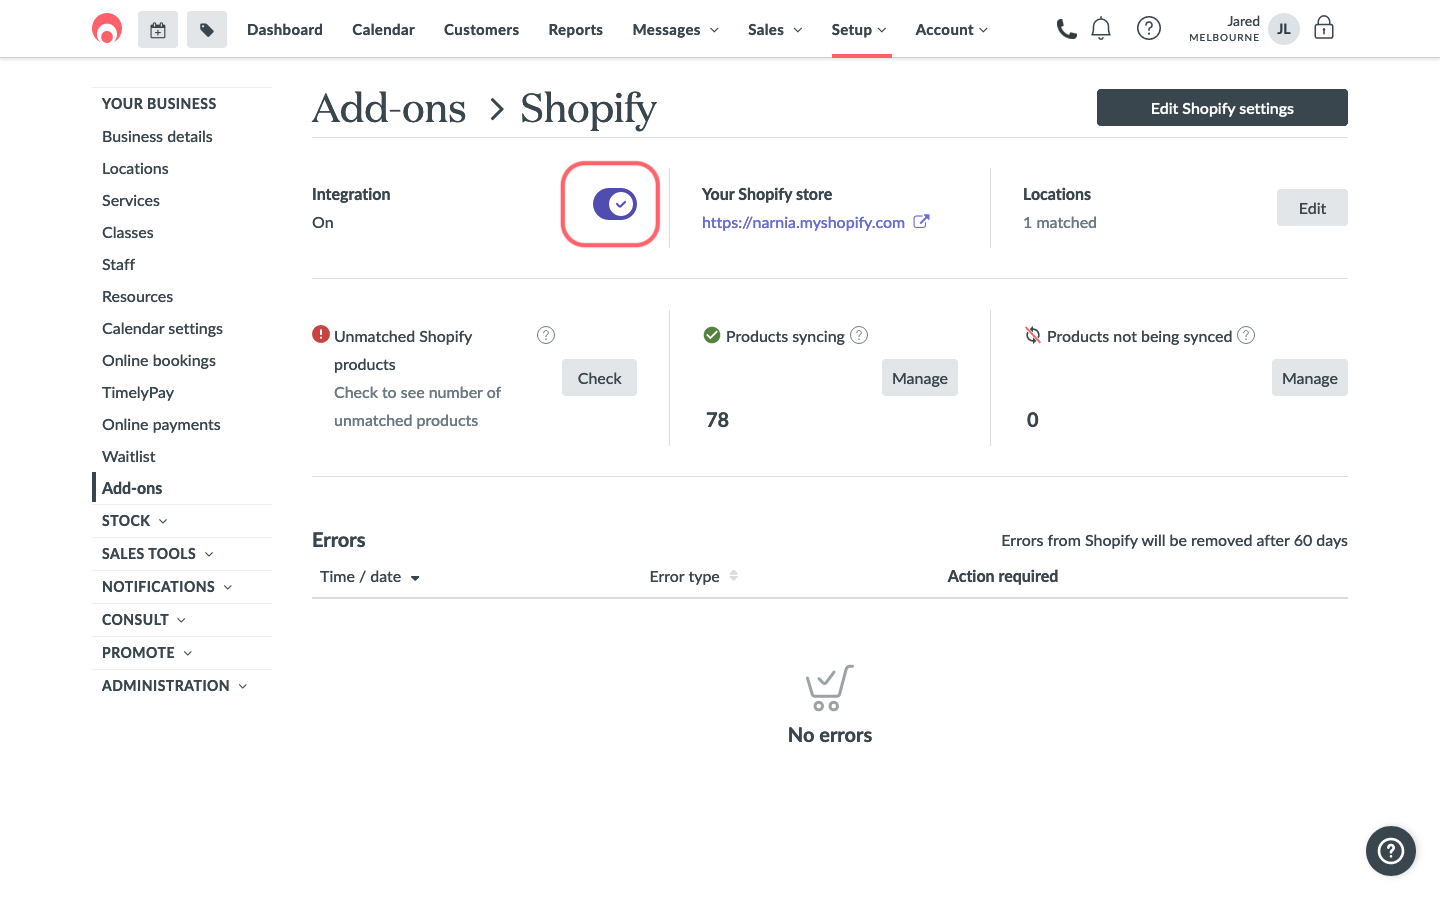Select Add-ons in the sidebar
Screen dimensions: 1440x900
point(132,489)
